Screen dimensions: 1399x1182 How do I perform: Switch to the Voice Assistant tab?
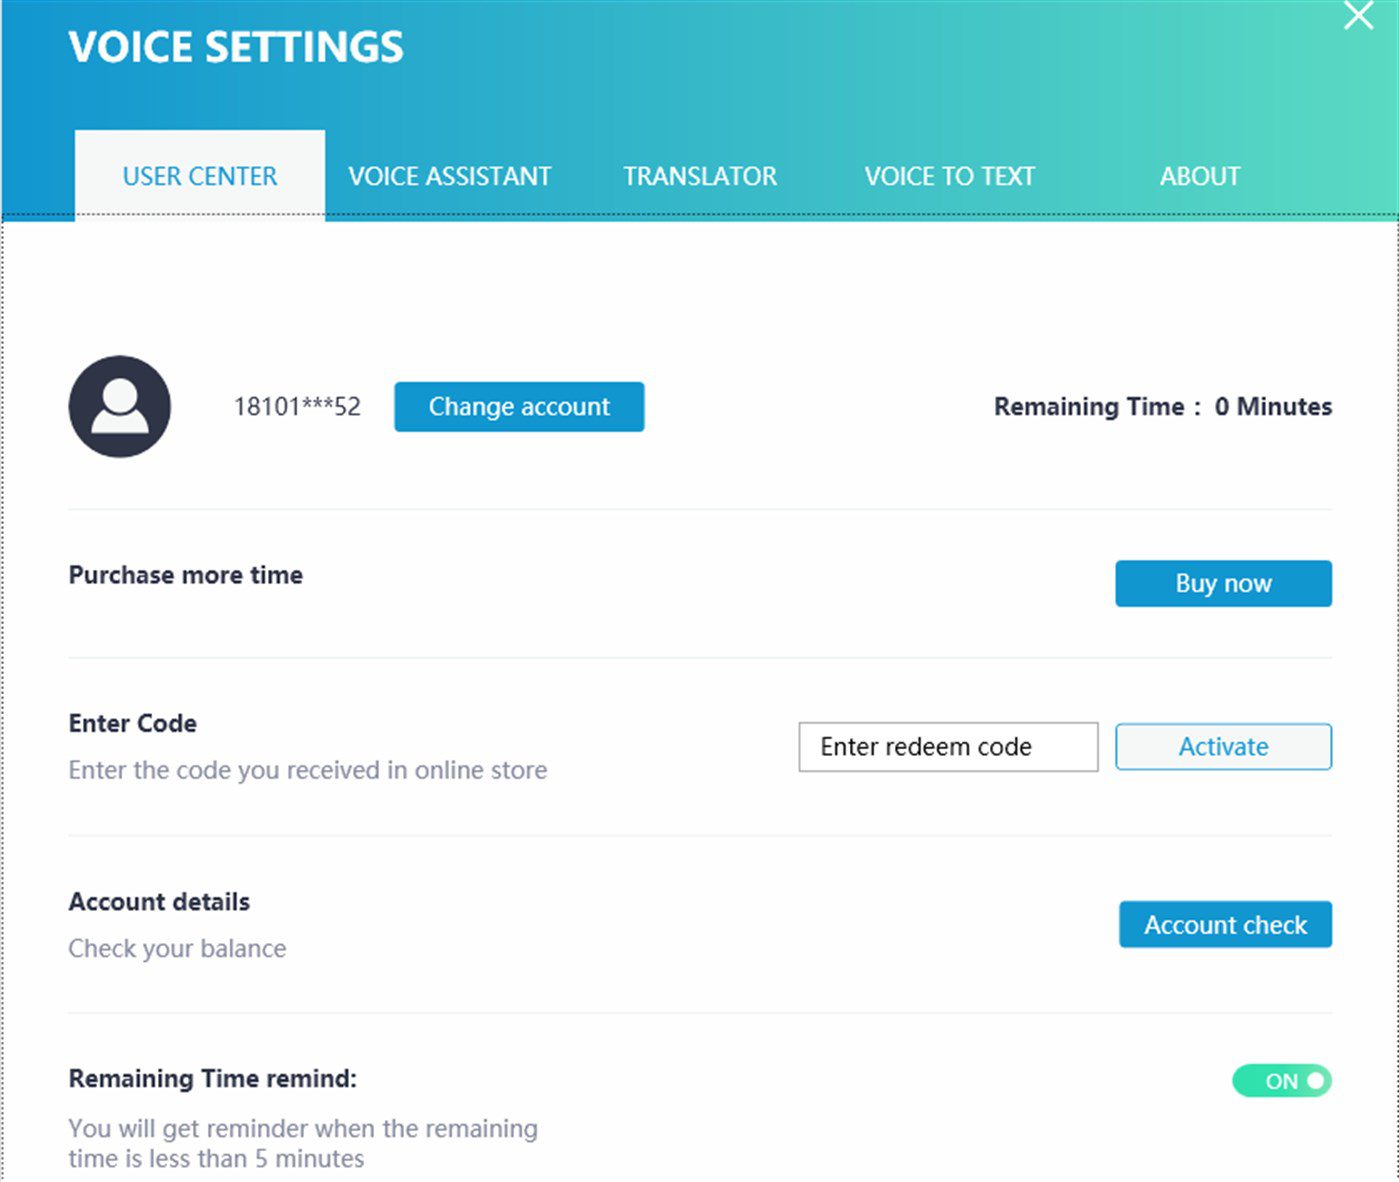coord(450,176)
